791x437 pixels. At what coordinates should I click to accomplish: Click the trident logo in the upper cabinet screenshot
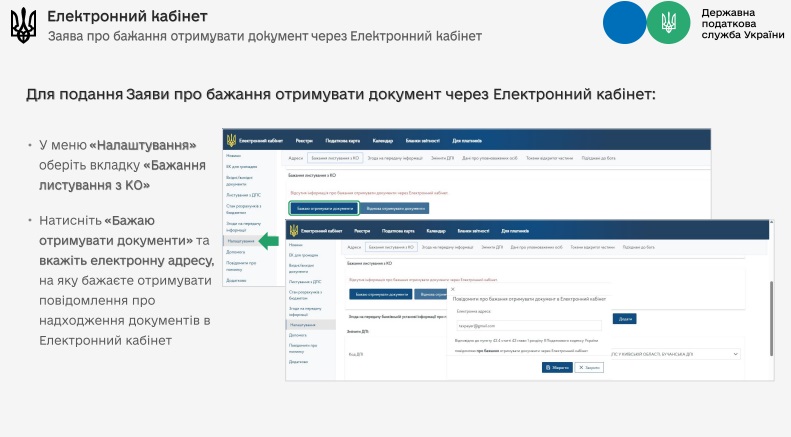tap(231, 141)
